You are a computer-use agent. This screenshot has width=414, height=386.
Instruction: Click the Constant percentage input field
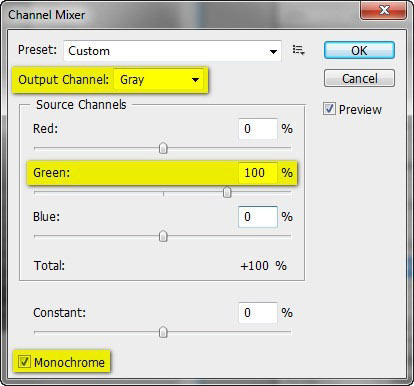pos(258,313)
